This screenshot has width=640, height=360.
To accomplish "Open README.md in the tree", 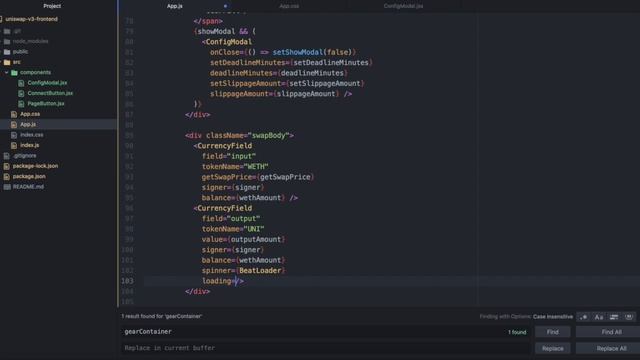I will point(28,187).
